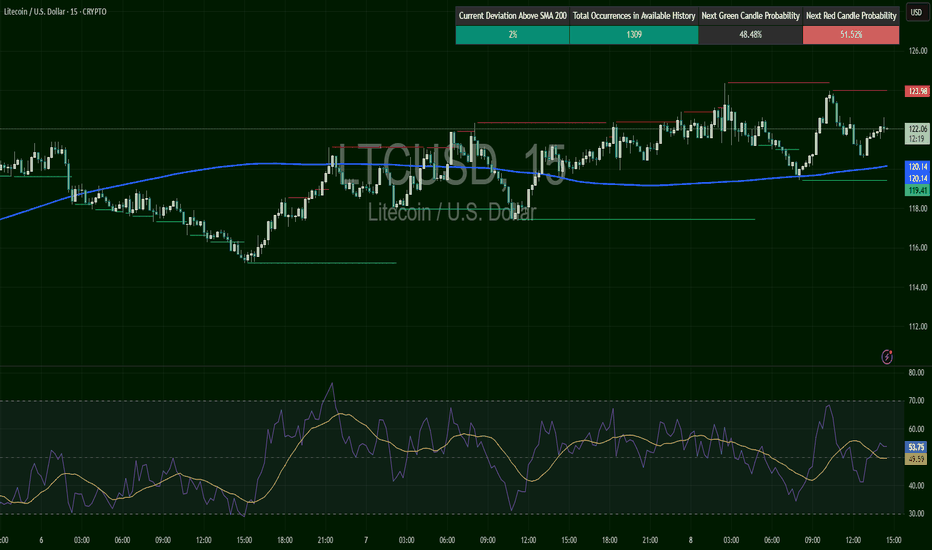This screenshot has width=932, height=550.
Task: Click the 116.00 price axis label
Action: [x=918, y=248]
